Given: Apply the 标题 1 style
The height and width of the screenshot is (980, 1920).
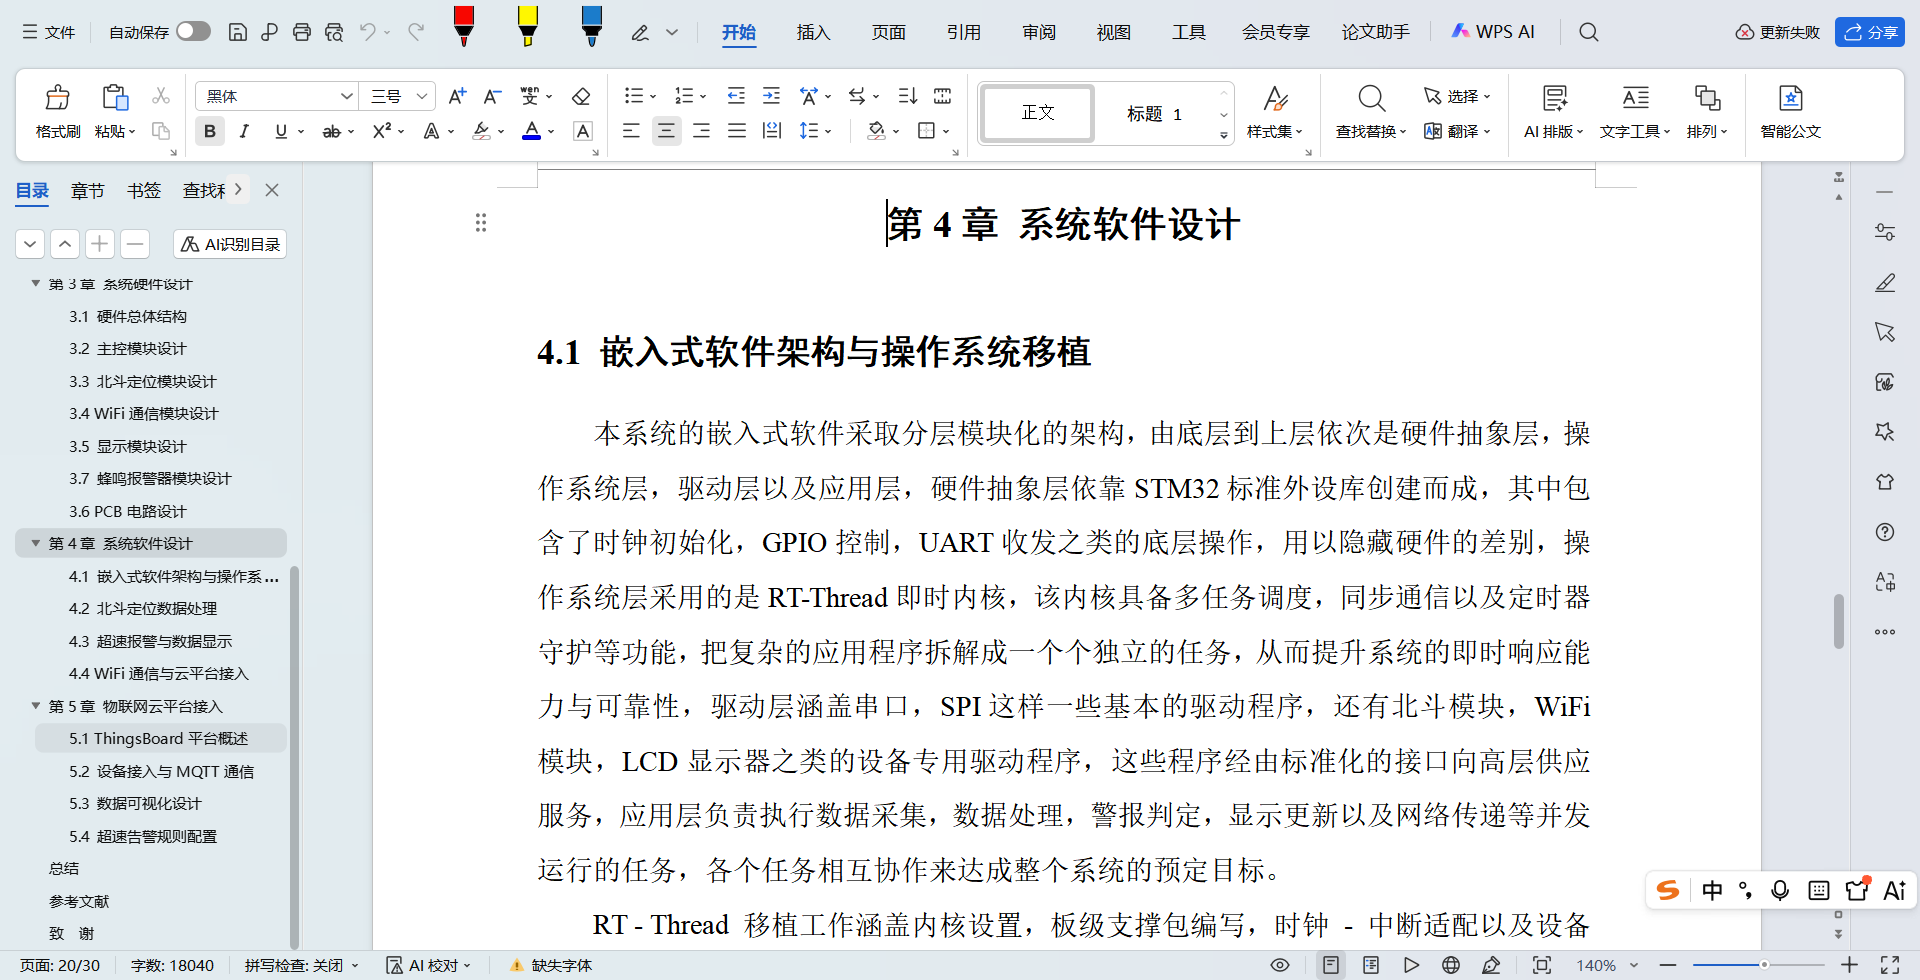Looking at the screenshot, I should (1154, 113).
